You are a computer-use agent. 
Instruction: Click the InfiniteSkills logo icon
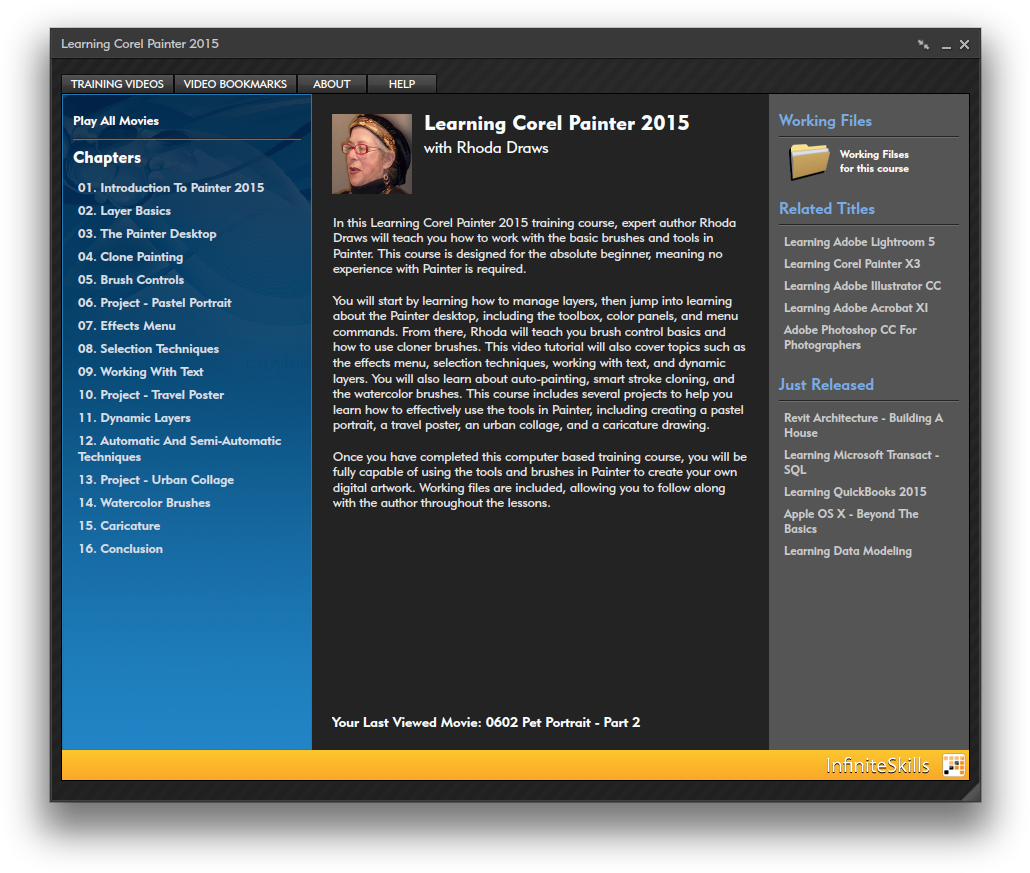point(954,766)
